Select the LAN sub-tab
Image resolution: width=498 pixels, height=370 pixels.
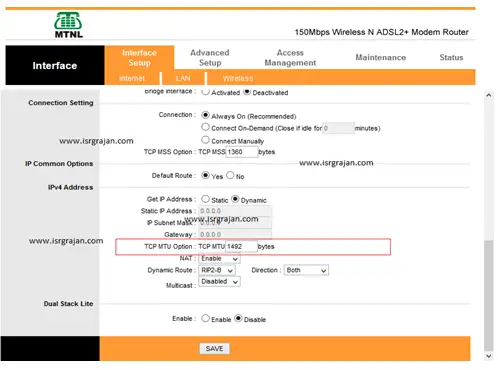point(183,78)
